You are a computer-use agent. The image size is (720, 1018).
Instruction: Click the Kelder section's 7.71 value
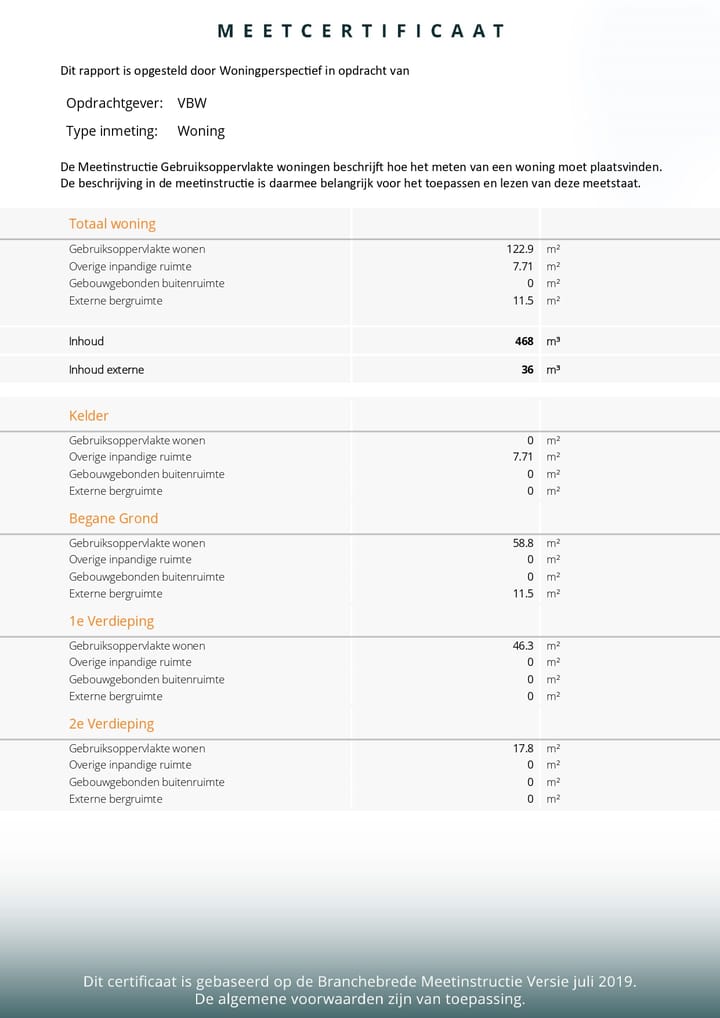point(522,457)
